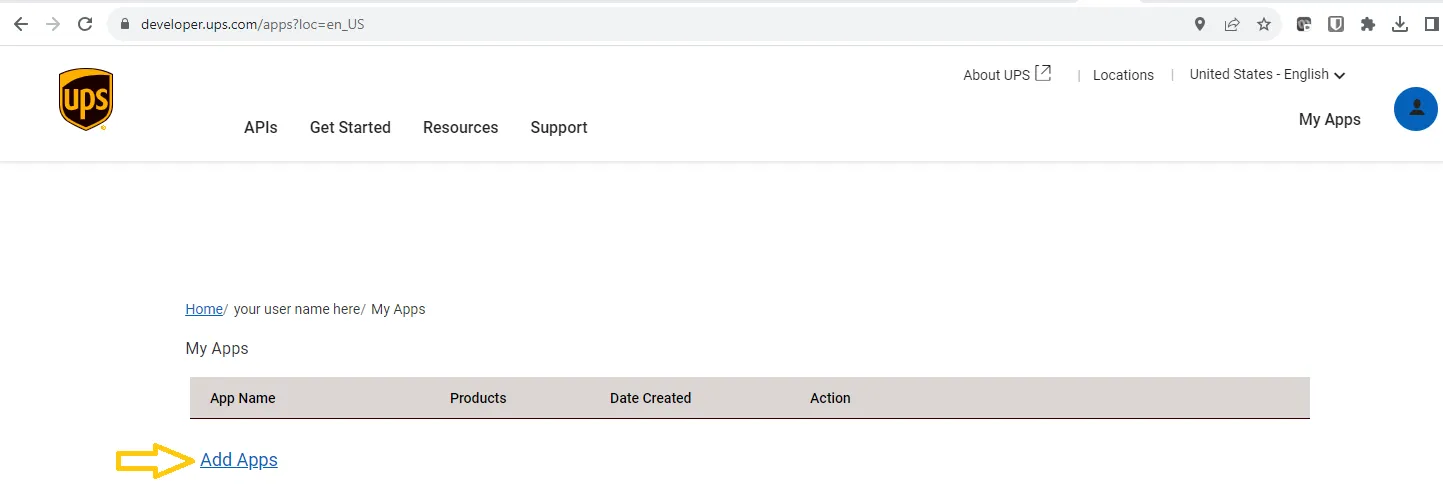Expand the United States - English language dropdown
1443x498 pixels.
click(x=1267, y=74)
